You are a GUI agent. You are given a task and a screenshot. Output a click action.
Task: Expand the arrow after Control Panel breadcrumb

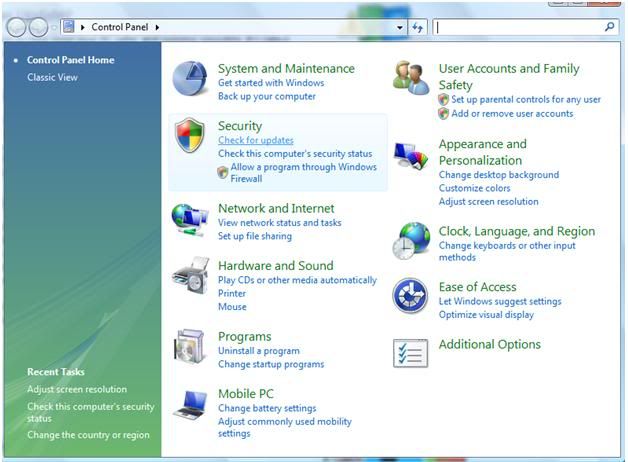click(157, 27)
